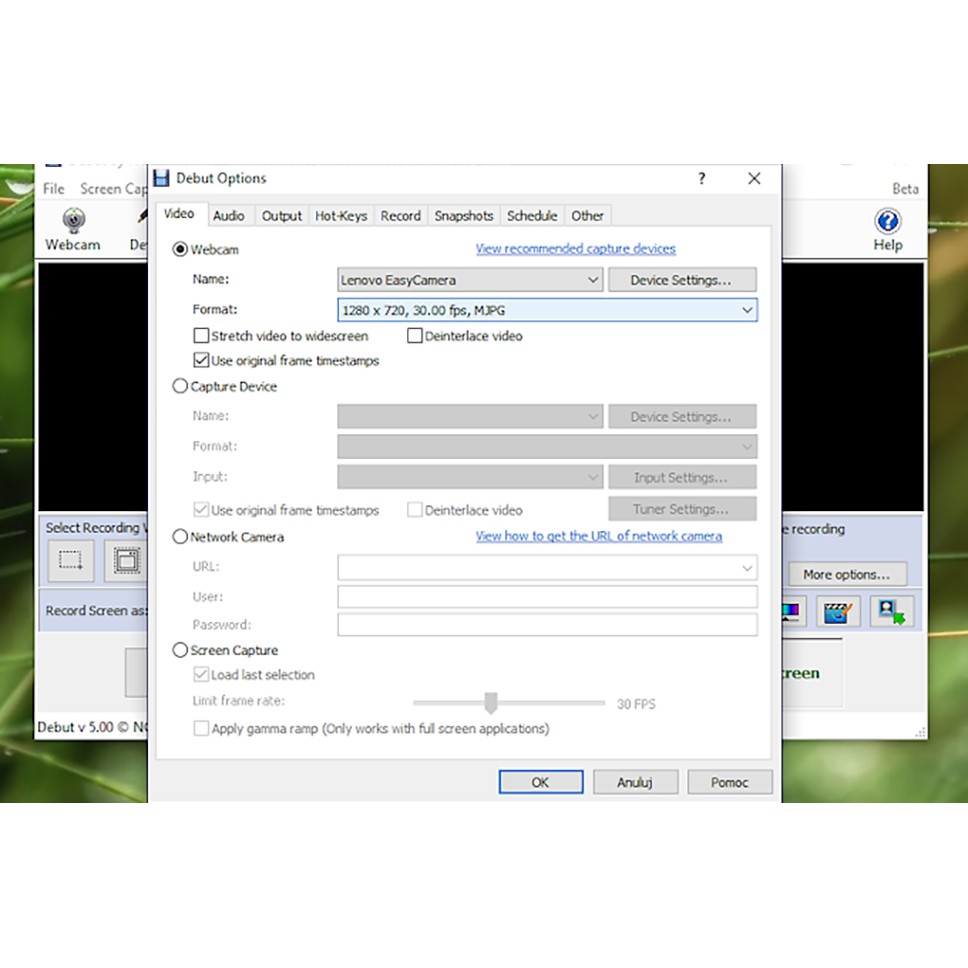Click the Debut Options floppy disk icon
968x968 pixels.
tap(161, 178)
